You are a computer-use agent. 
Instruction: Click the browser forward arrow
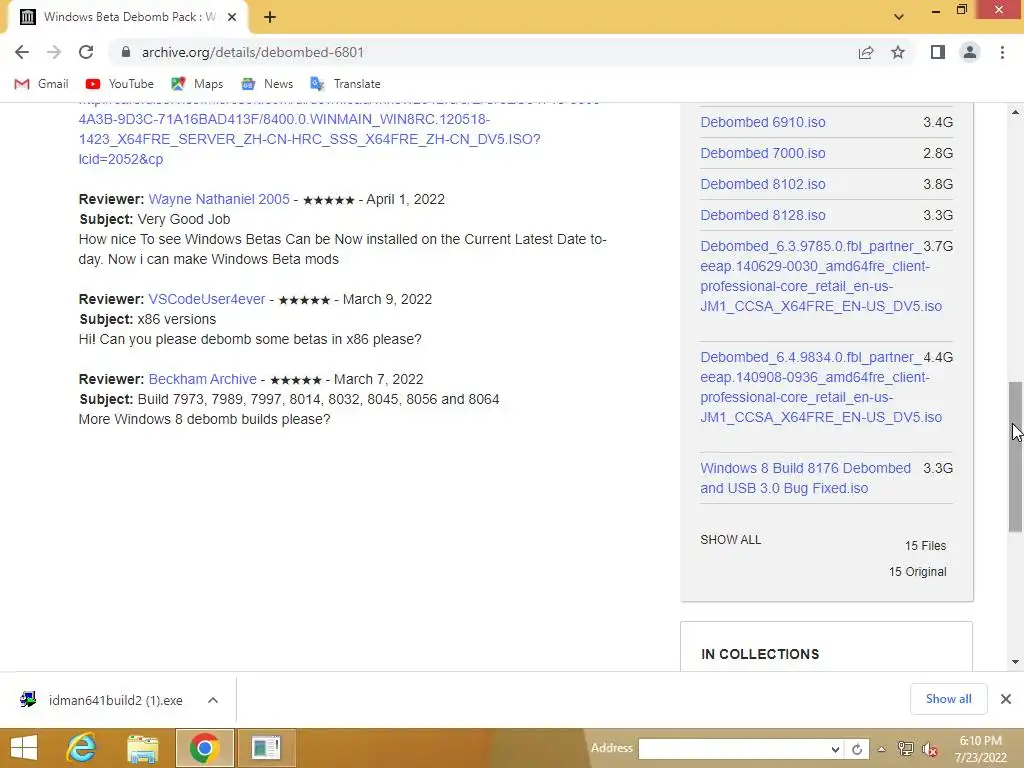point(54,52)
